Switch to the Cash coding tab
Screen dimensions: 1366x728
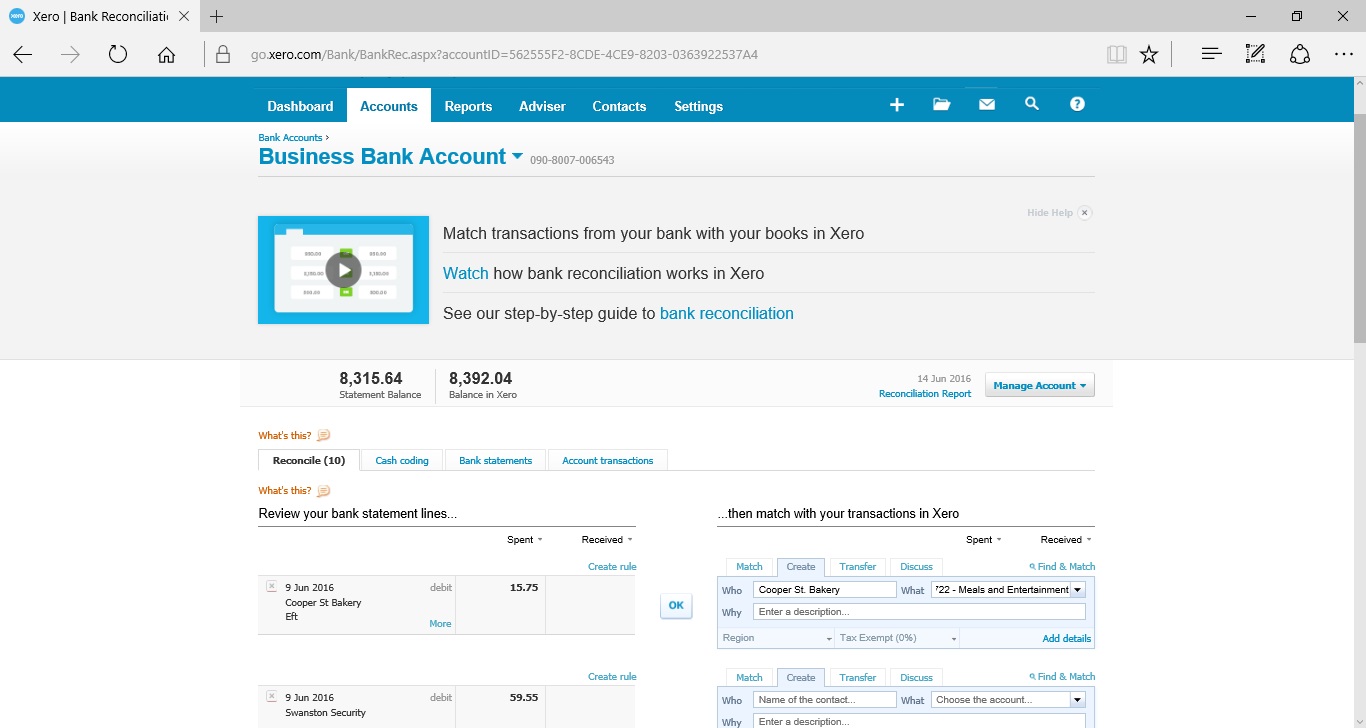(x=402, y=460)
